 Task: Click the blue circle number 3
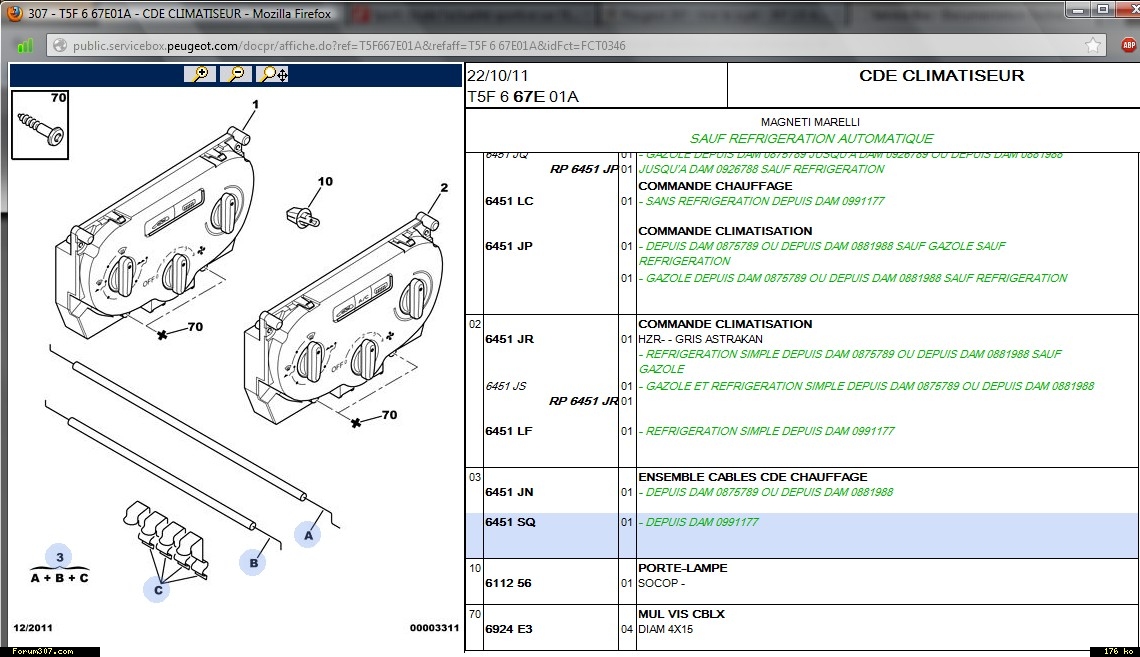(59, 557)
